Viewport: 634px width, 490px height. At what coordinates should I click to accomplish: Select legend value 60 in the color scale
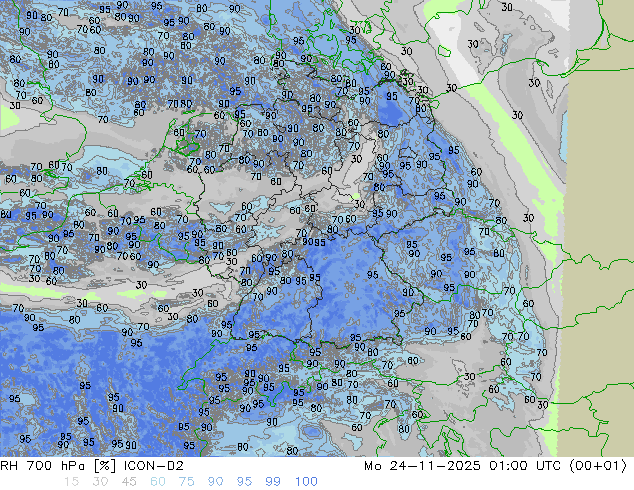pyautogui.click(x=158, y=482)
